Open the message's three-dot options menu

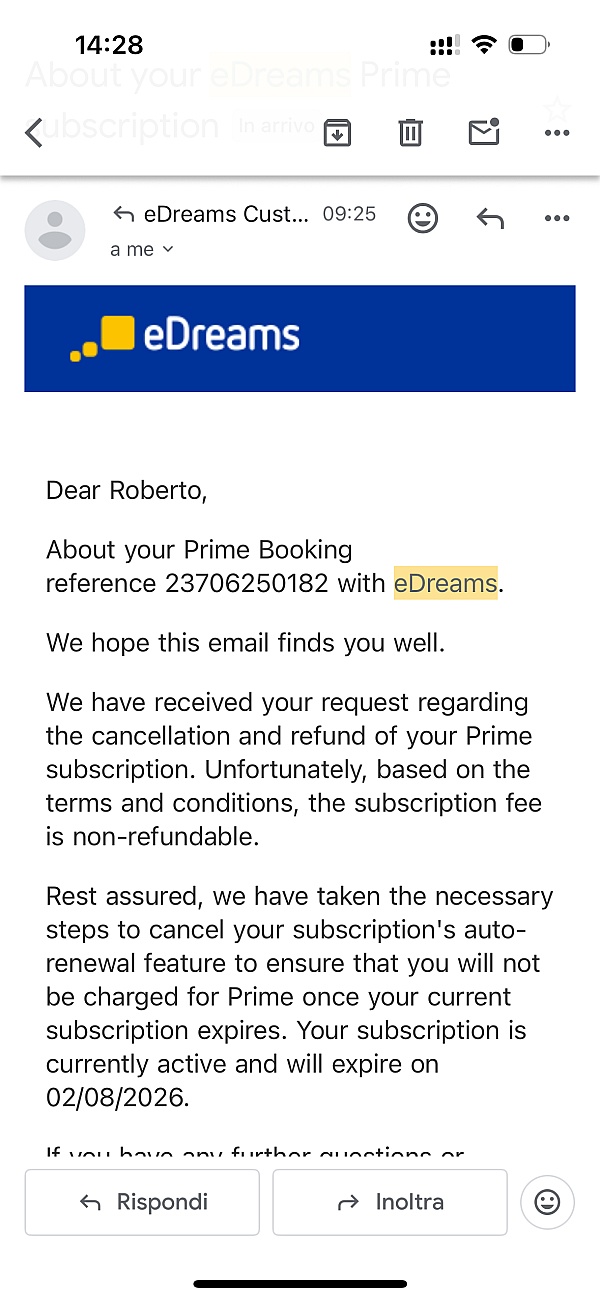click(557, 218)
